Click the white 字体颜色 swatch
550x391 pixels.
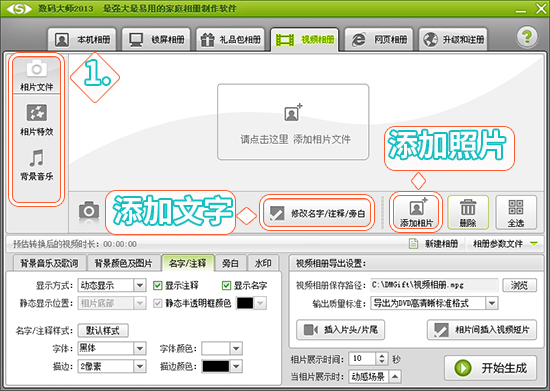215,348
